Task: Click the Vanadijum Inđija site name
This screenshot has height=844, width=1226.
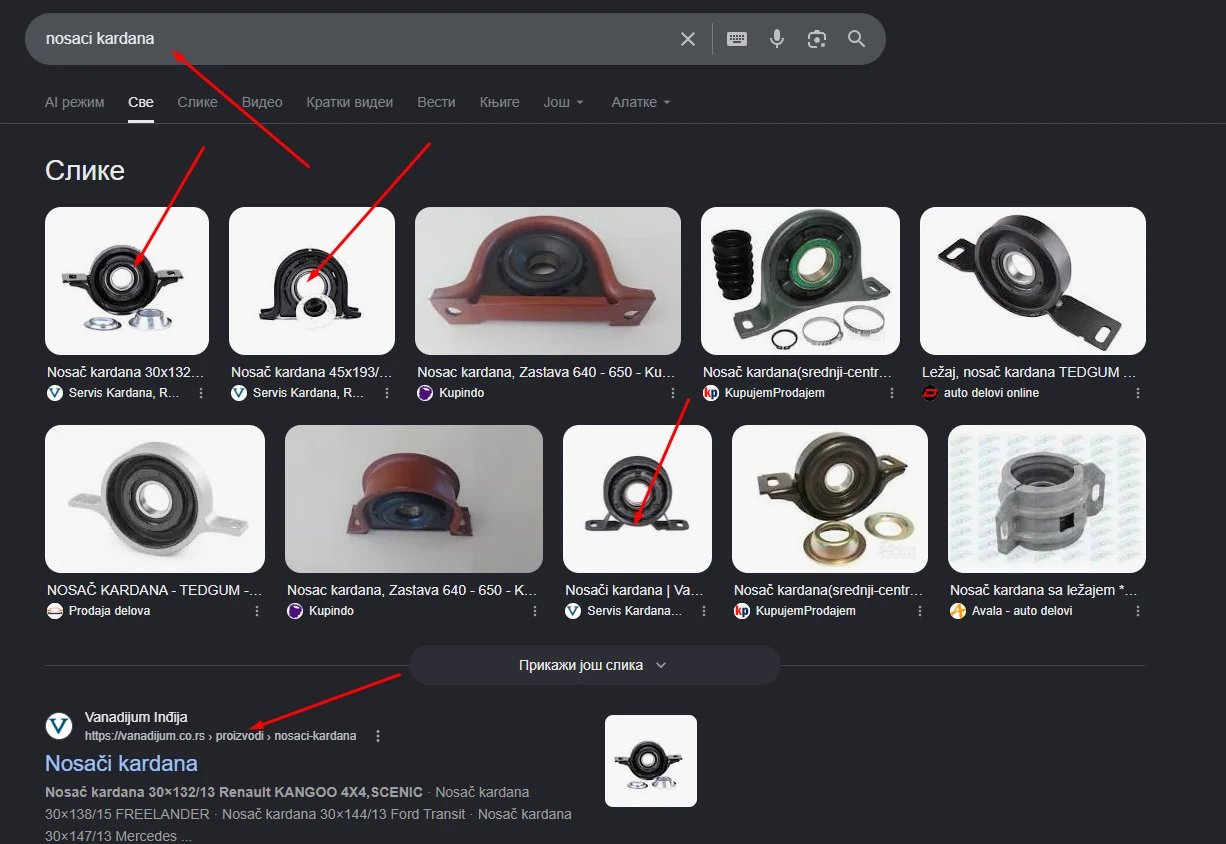Action: pyautogui.click(x=136, y=717)
